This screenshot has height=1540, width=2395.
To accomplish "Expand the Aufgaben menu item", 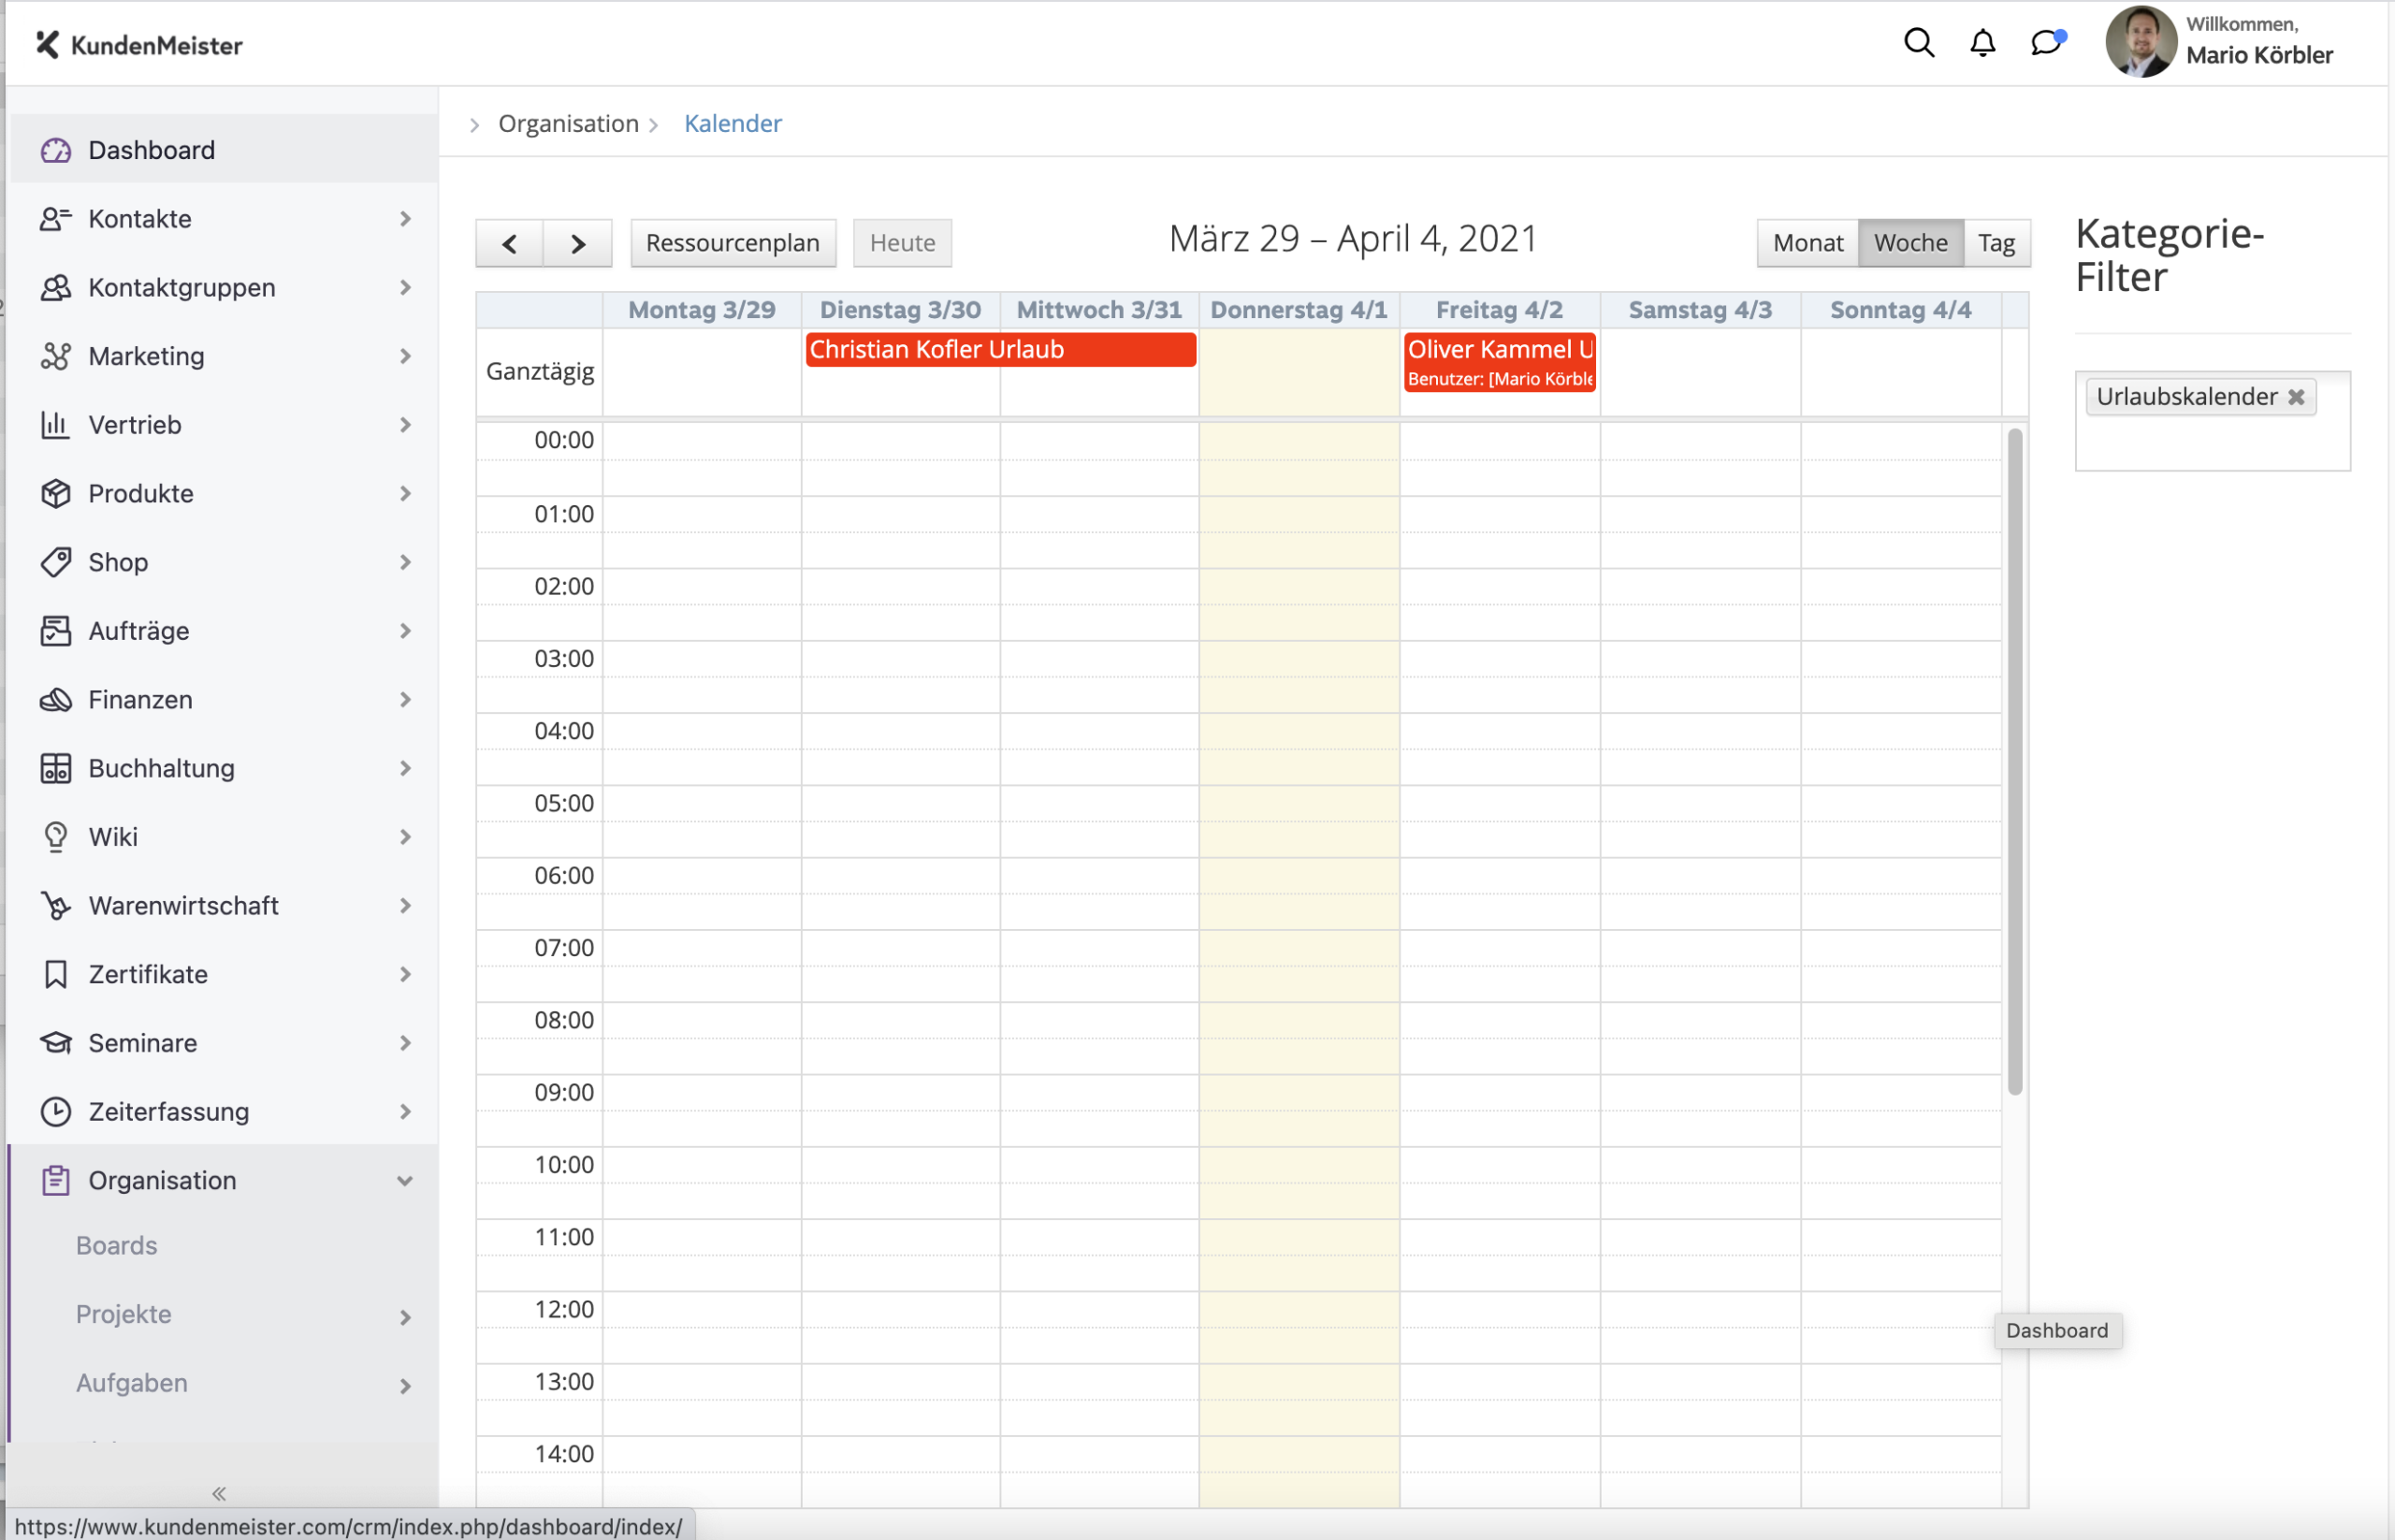I will click(x=405, y=1383).
